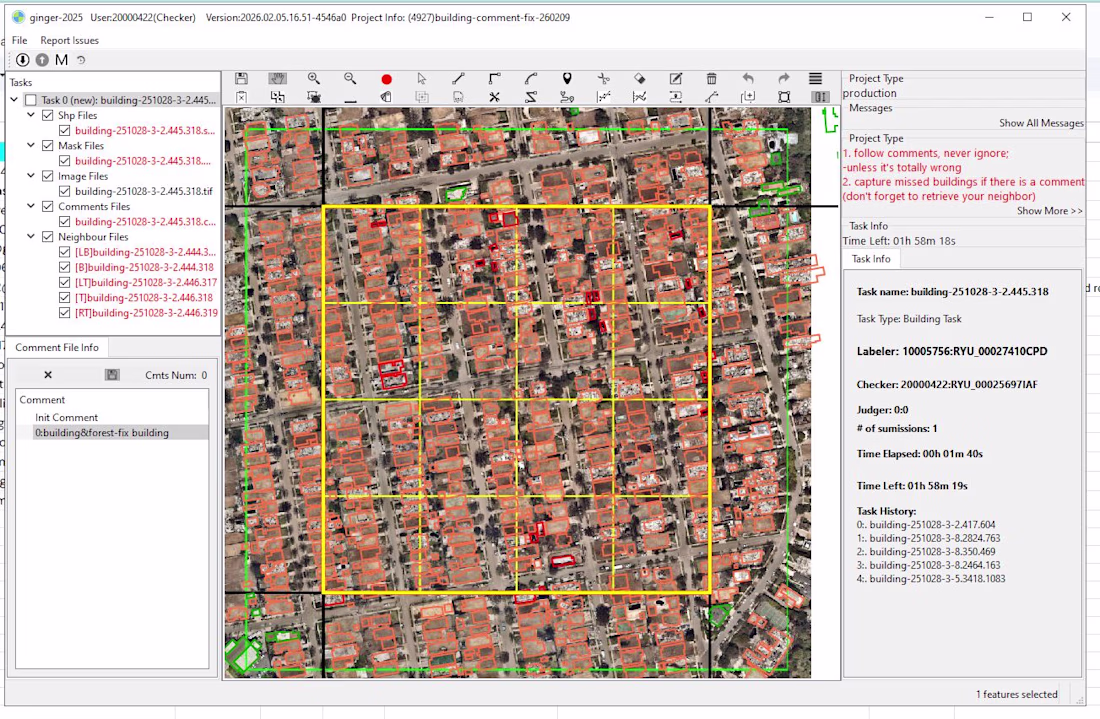Uncheck the Neighbour Files checkbox

48,237
